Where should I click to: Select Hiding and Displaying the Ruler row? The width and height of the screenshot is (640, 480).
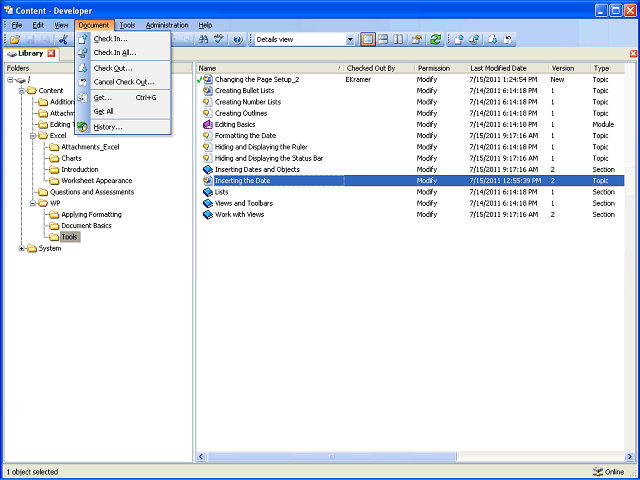(410, 147)
